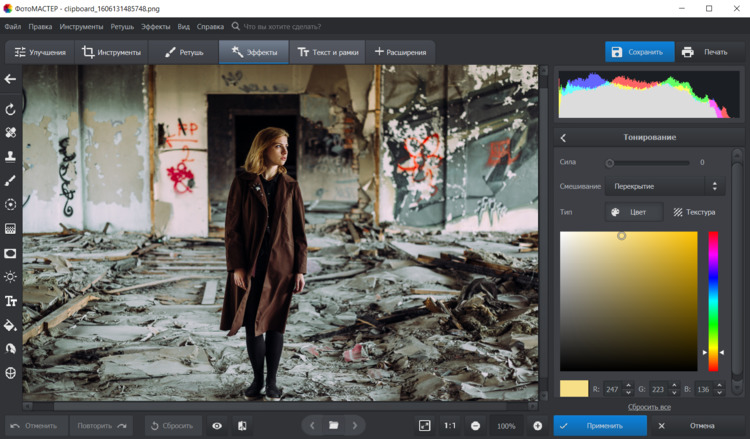
Task: Click the printer icon
Action: click(688, 52)
